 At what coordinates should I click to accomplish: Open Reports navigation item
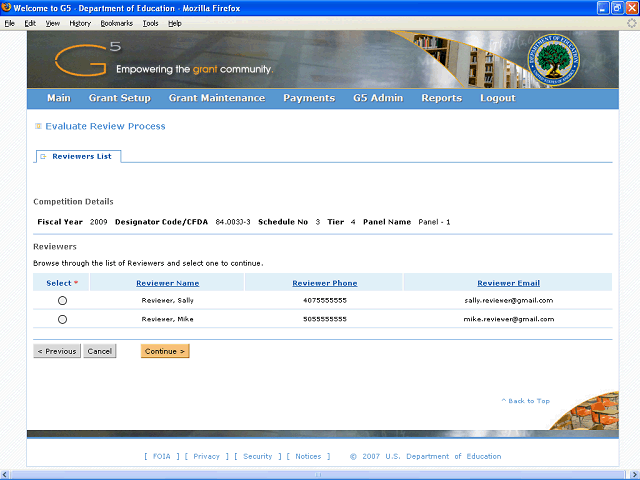[x=442, y=98]
